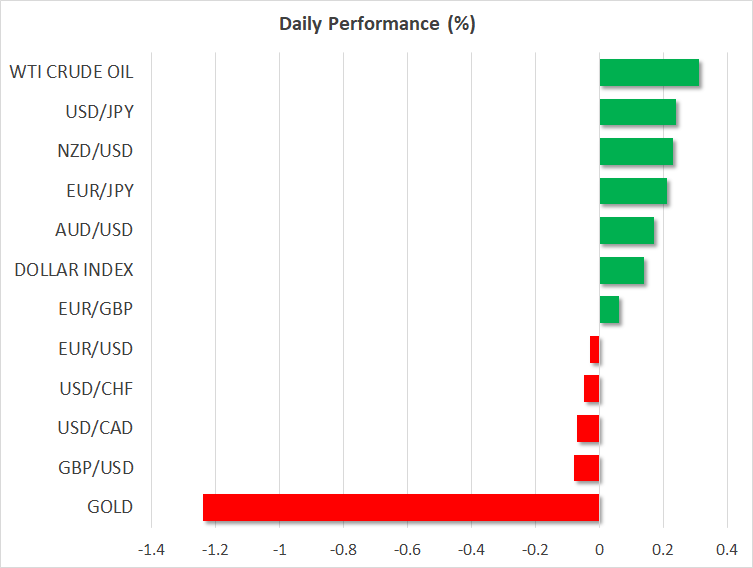Image resolution: width=753 pixels, height=568 pixels.
Task: Click the -1.4 x-axis tick label
Action: pyautogui.click(x=151, y=548)
